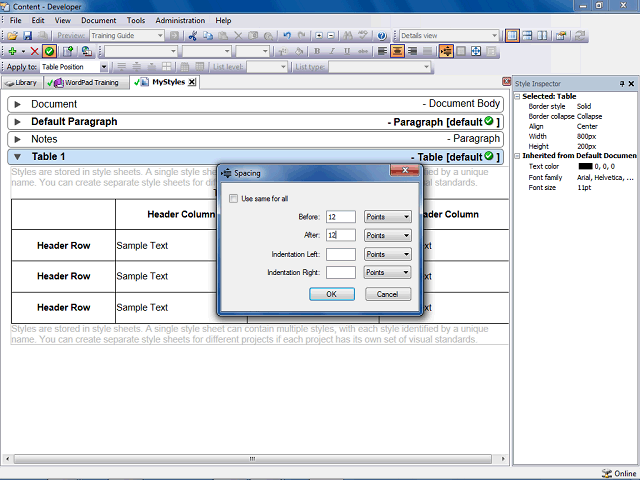Image resolution: width=640 pixels, height=480 pixels.
Task: Pin the Style Inspector panel
Action: pos(622,84)
